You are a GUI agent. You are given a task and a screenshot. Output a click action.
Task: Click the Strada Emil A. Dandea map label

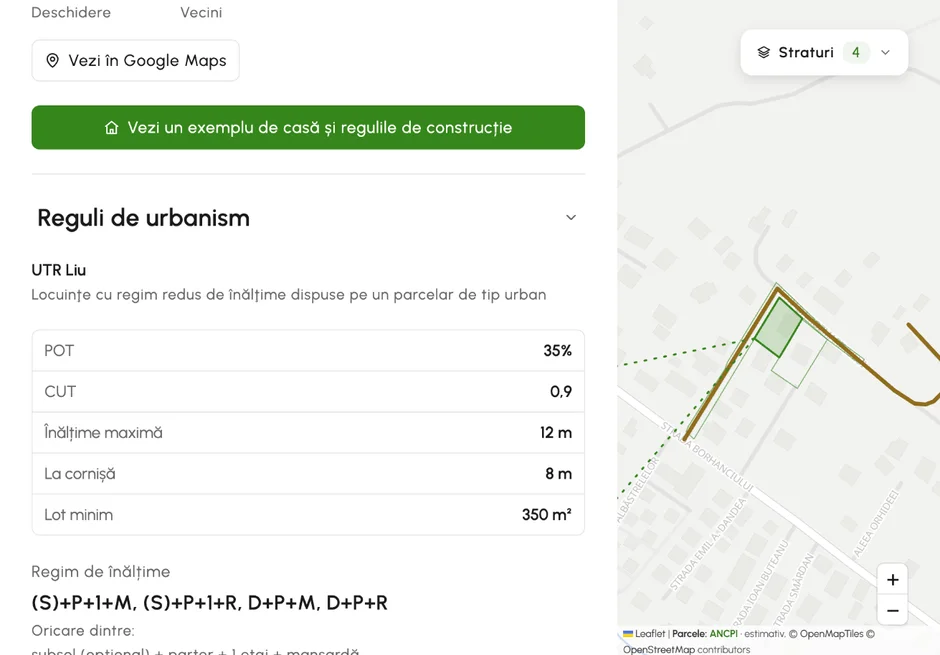(x=709, y=544)
